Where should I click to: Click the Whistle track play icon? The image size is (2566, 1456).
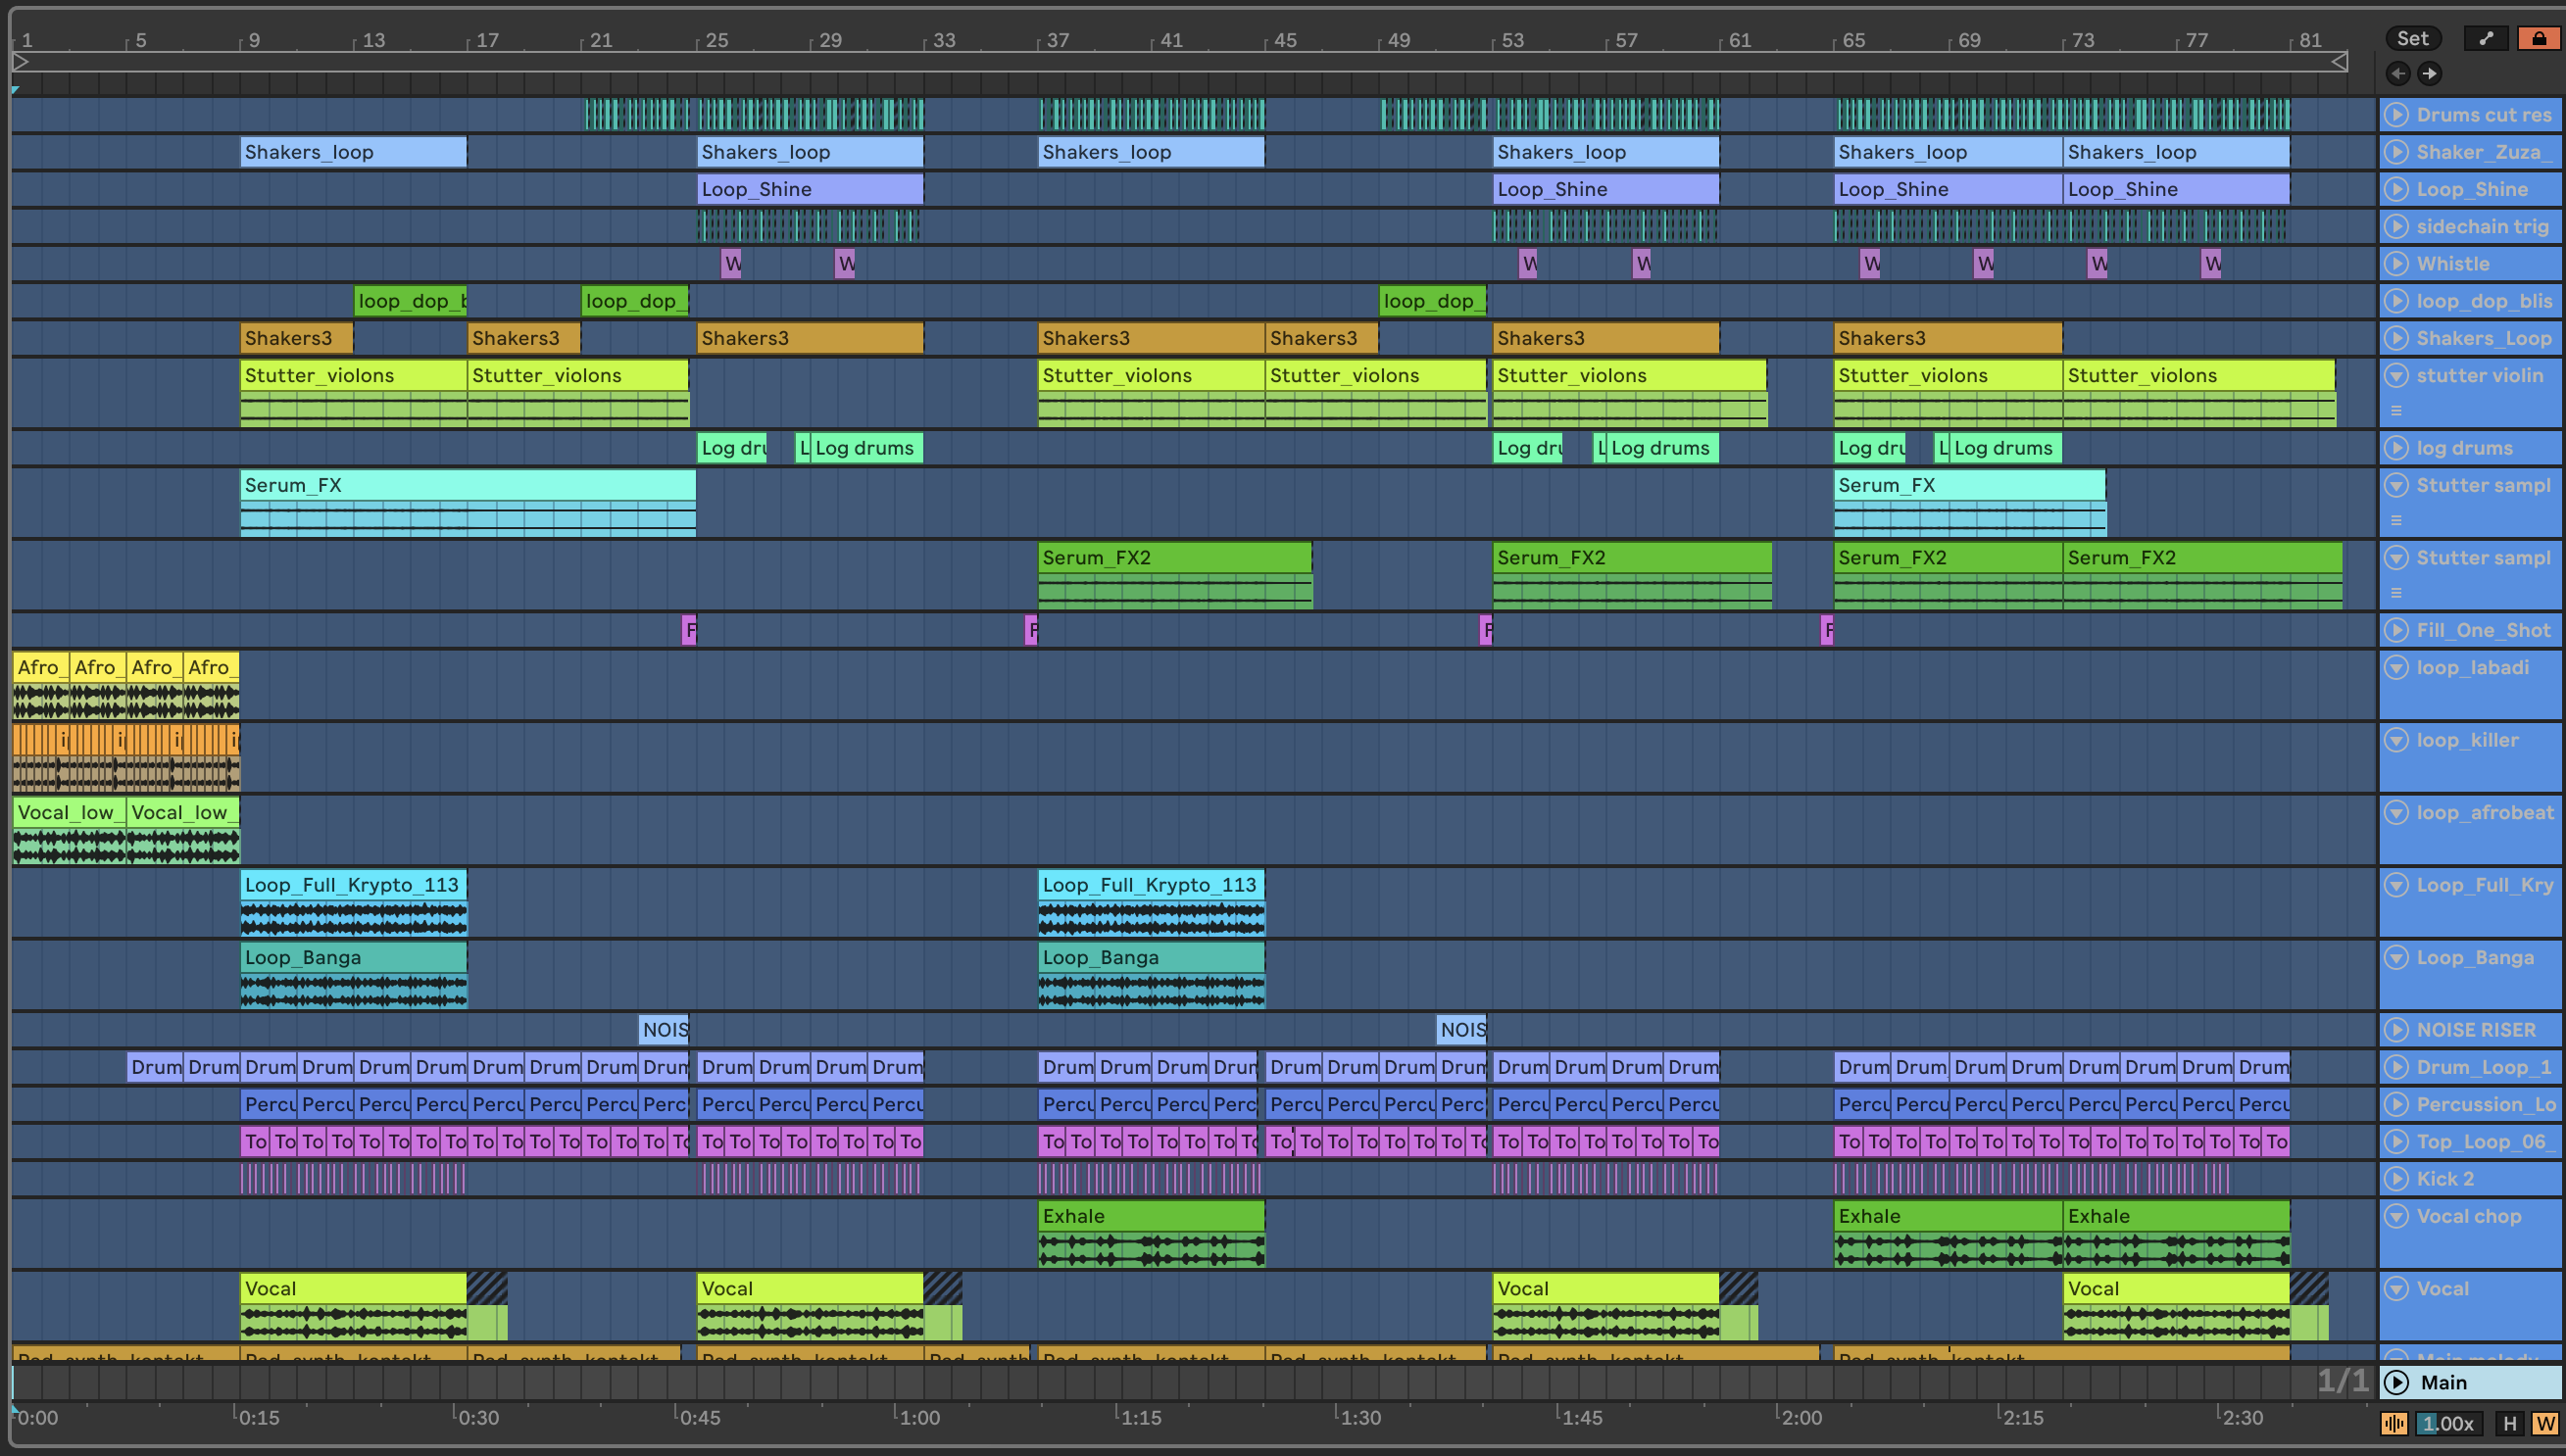click(x=2396, y=264)
